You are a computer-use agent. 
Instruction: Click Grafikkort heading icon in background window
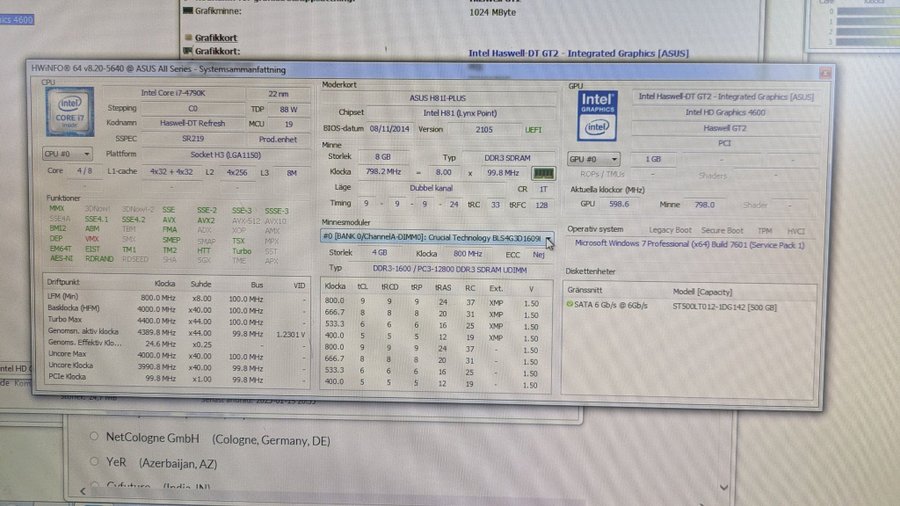click(188, 37)
